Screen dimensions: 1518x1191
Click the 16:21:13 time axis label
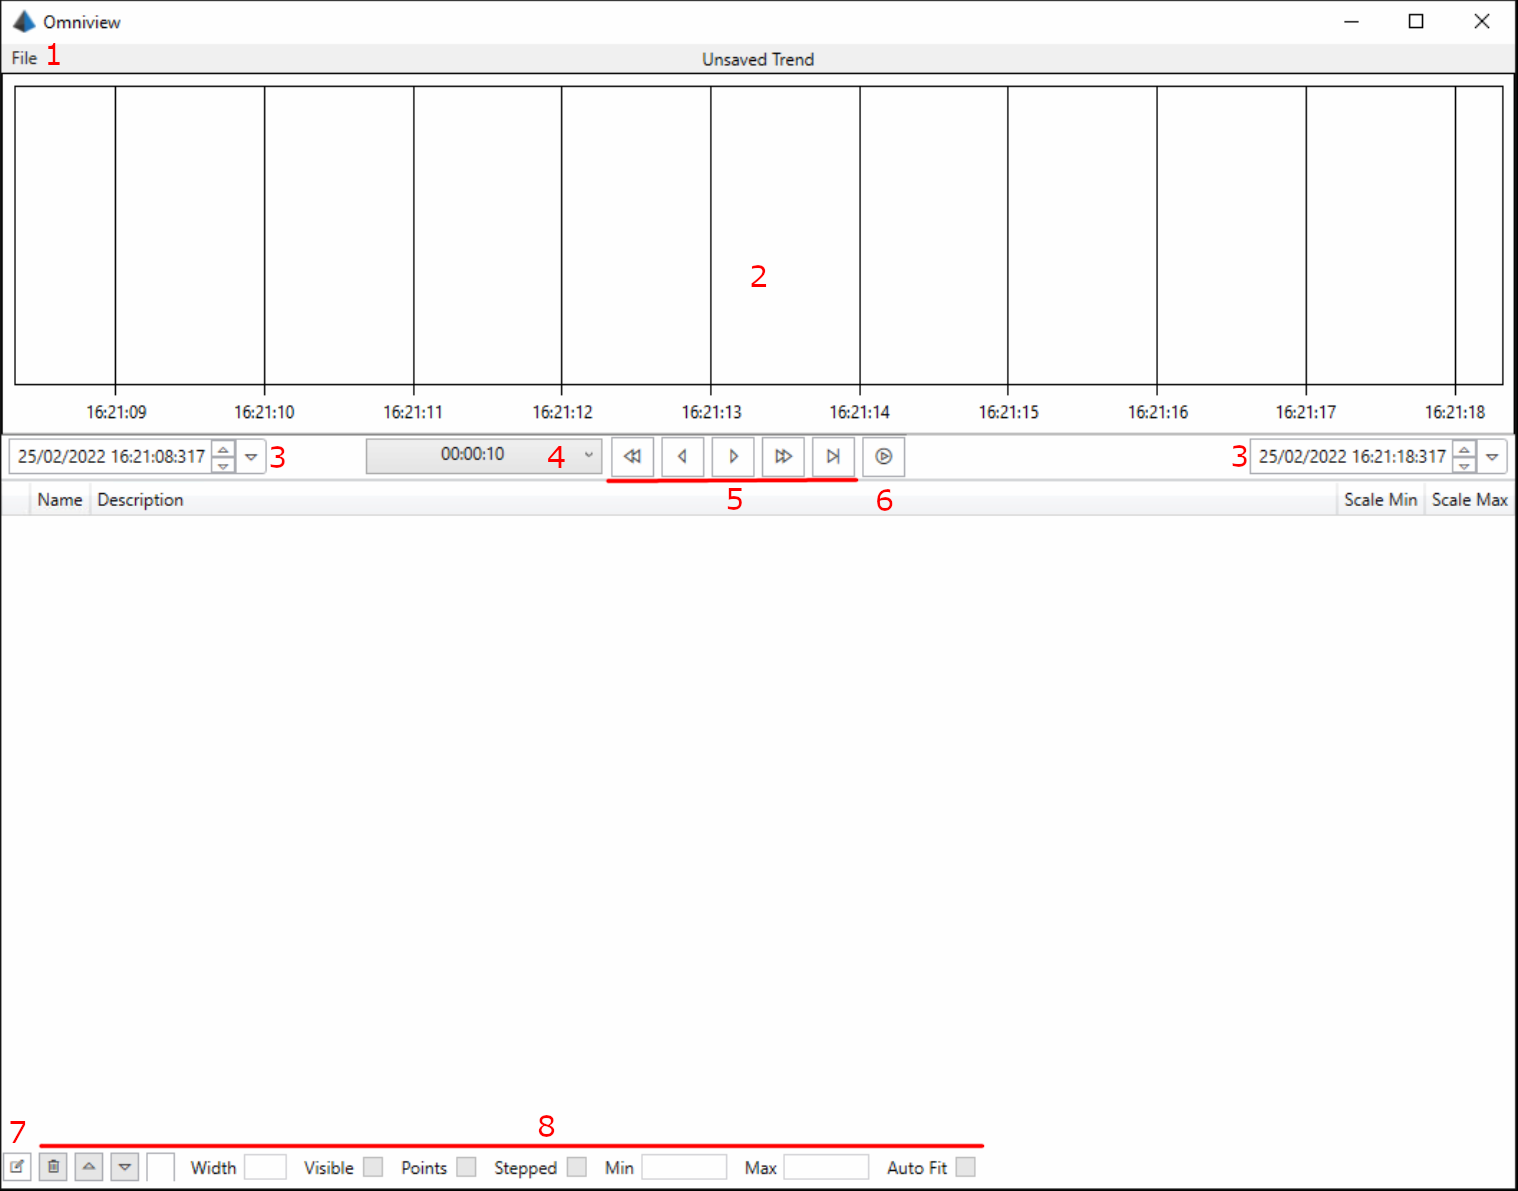(x=712, y=412)
